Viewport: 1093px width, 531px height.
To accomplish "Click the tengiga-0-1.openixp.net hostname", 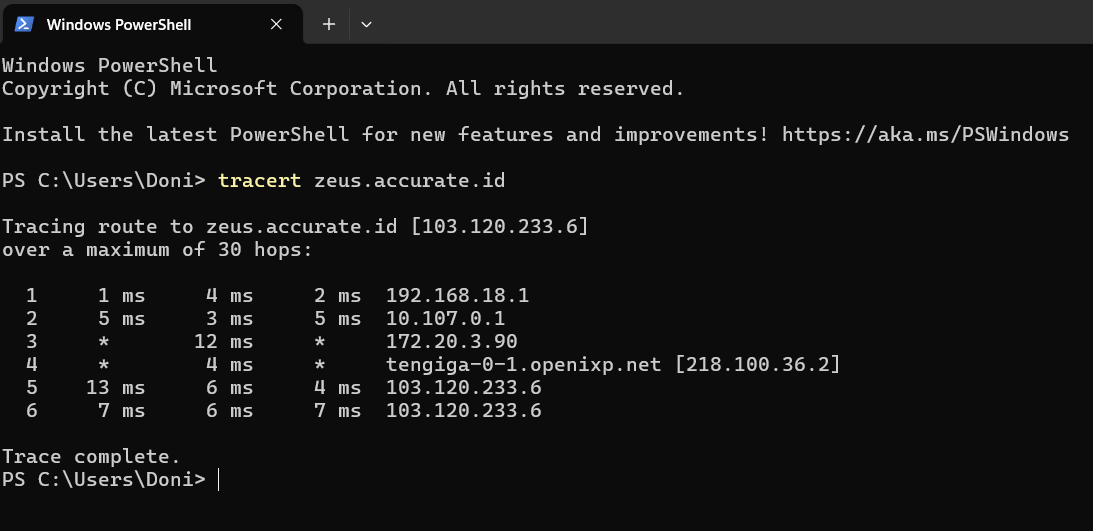I will (x=523, y=365).
